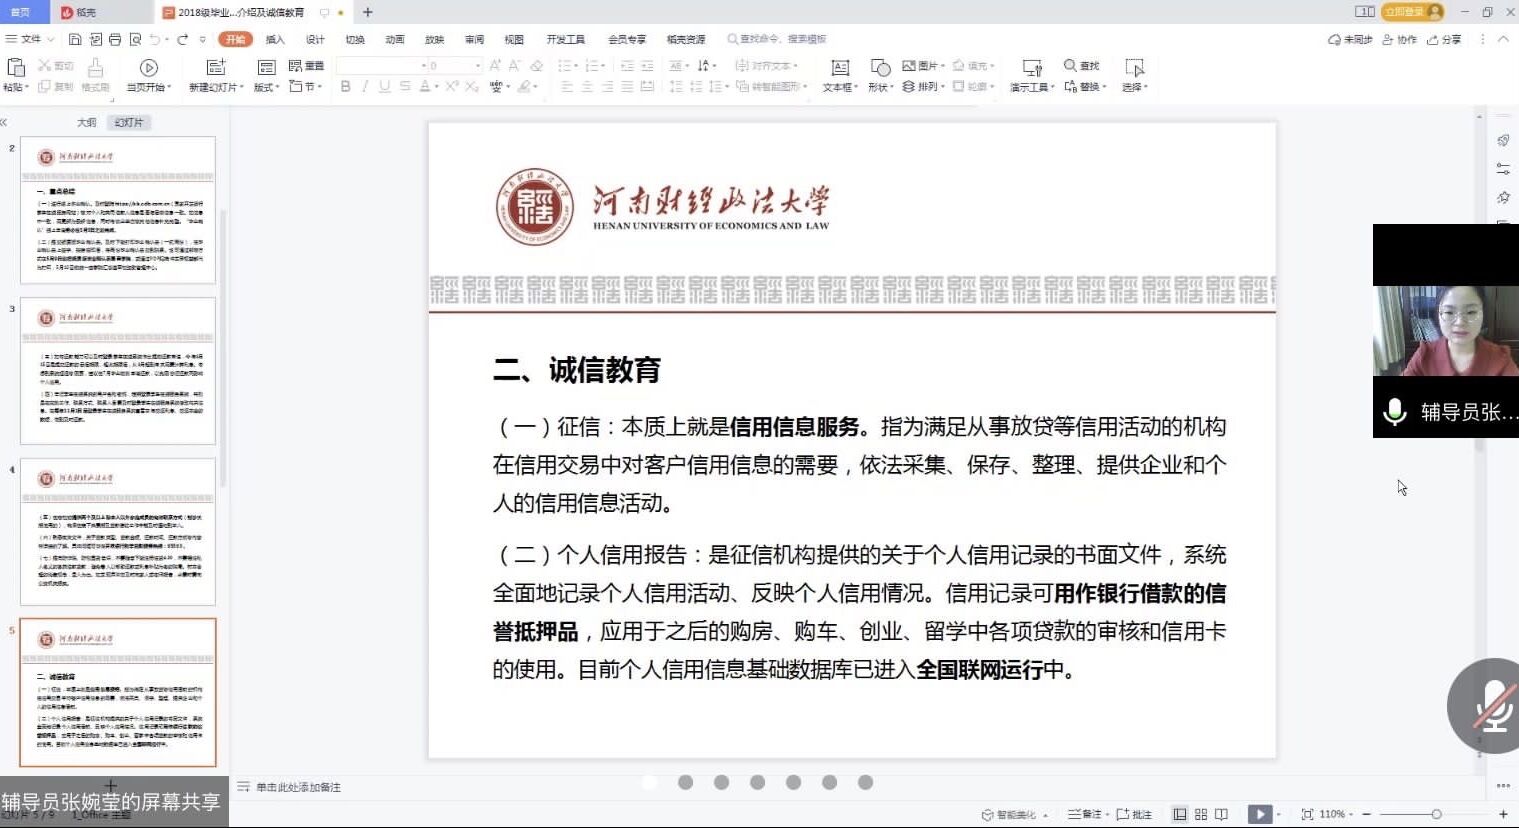
Task: Click the Add Comment icon in status bar
Action: tap(1134, 814)
